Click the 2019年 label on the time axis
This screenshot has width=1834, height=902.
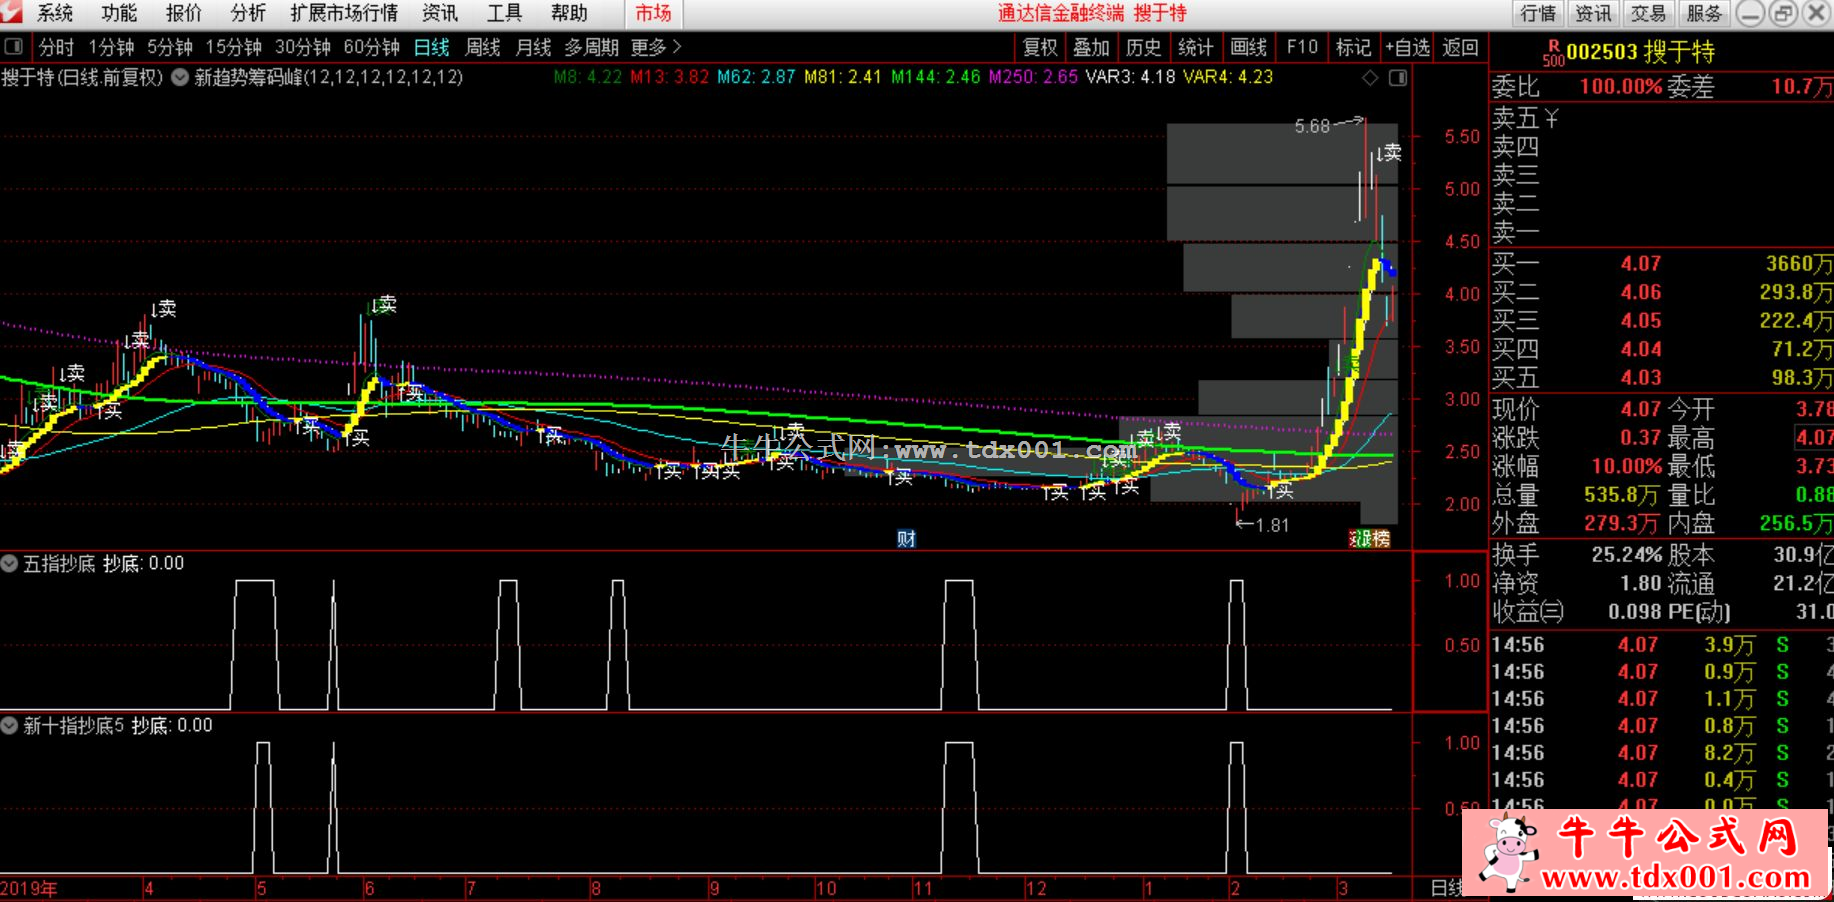tap(29, 888)
